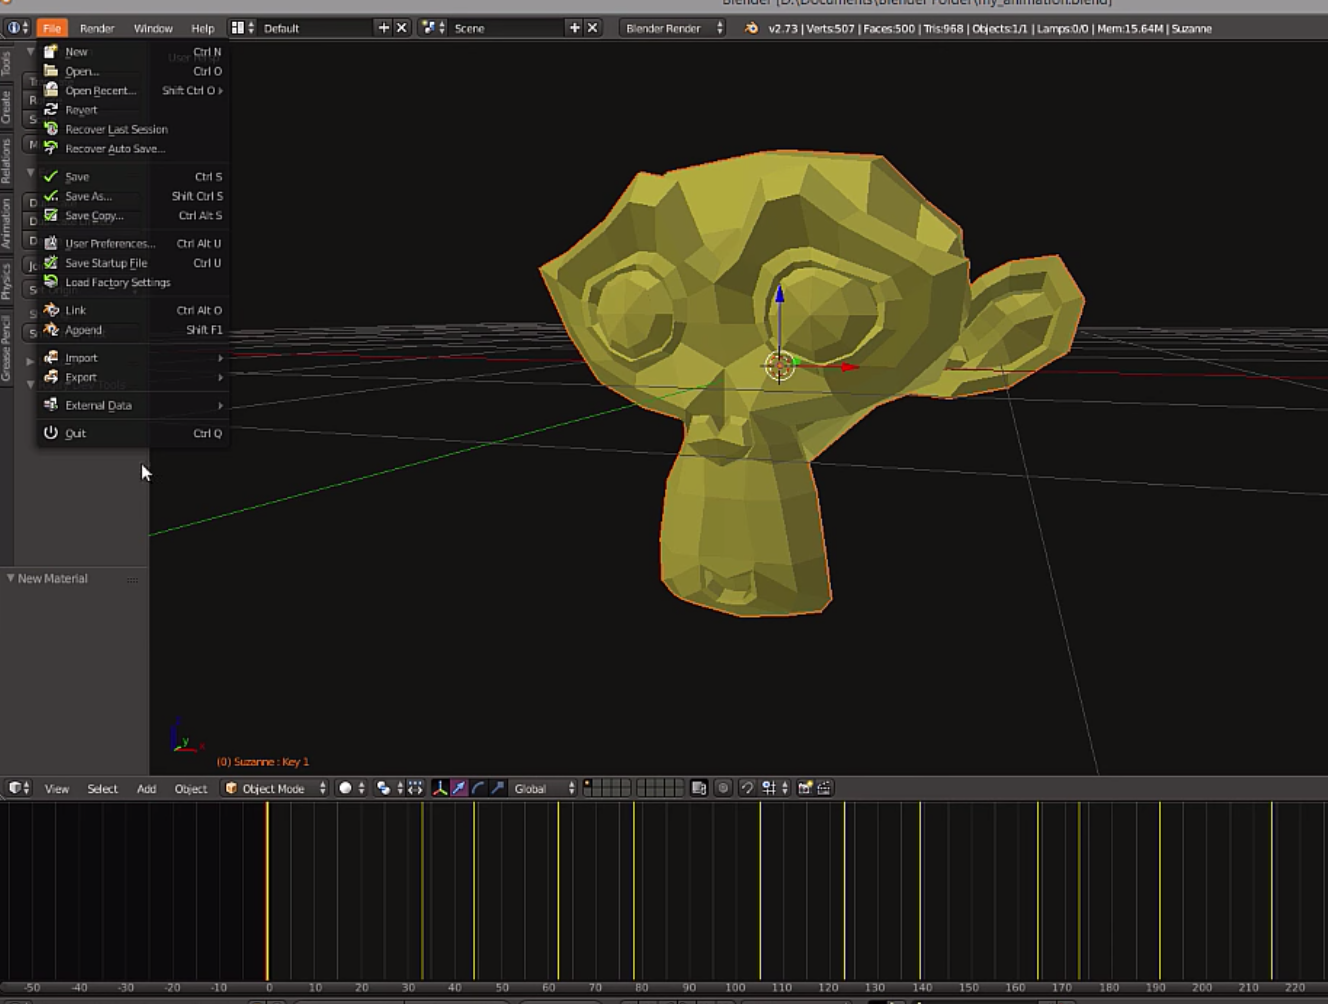This screenshot has width=1328, height=1004.
Task: Click Save Startup File
Action: [133, 263]
